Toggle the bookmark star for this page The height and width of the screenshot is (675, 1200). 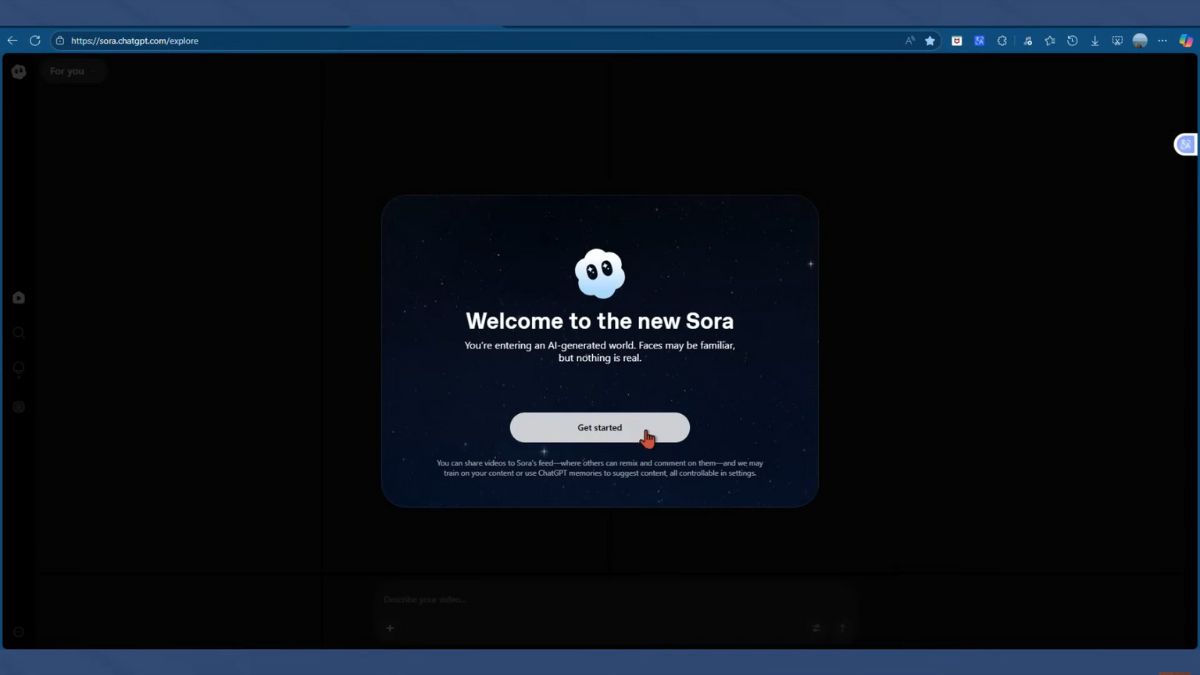(930, 41)
